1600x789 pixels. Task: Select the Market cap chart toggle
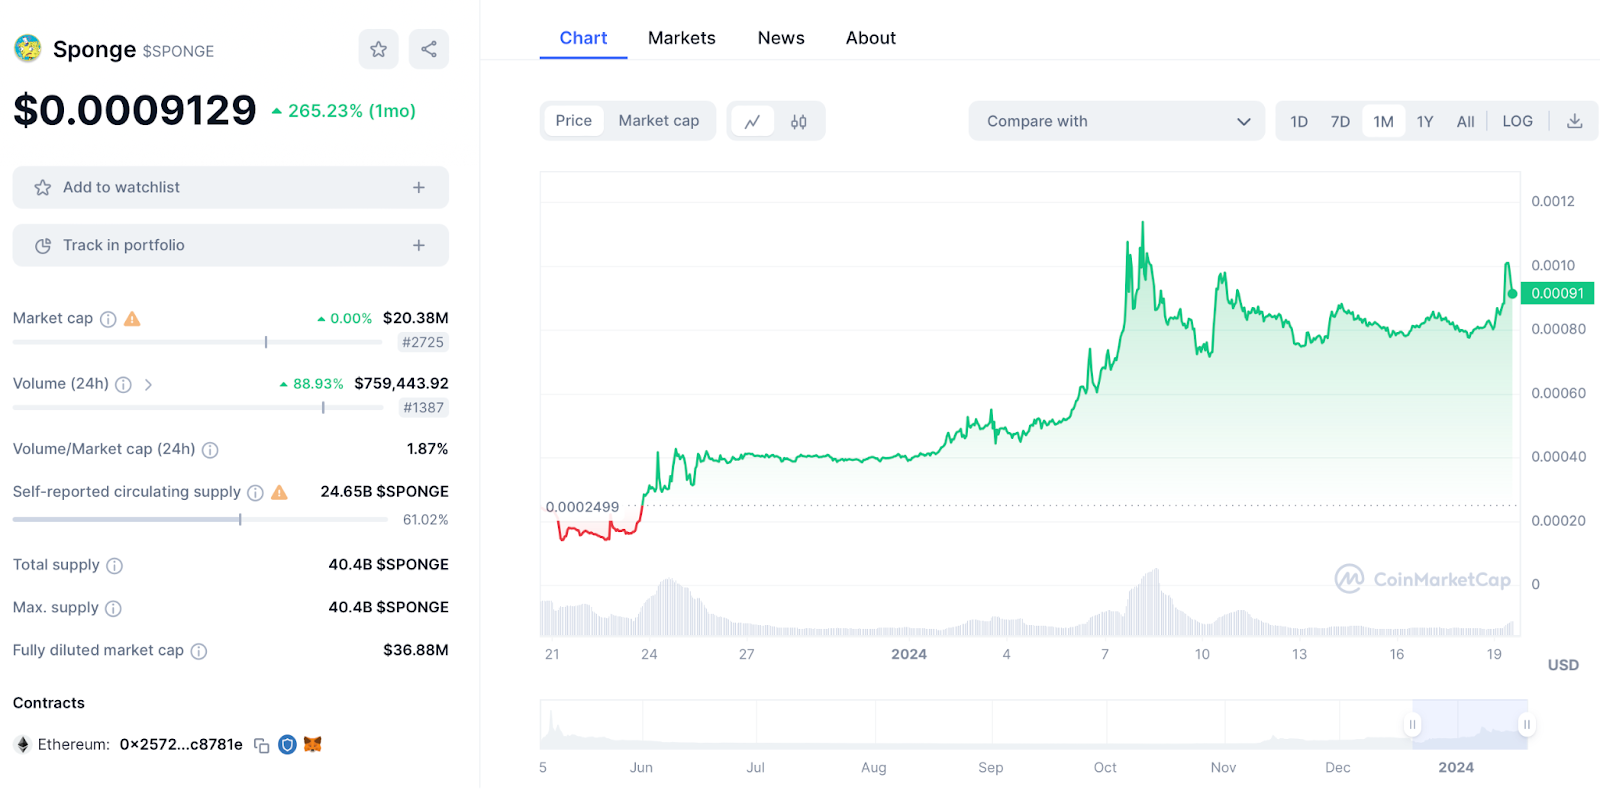point(659,121)
